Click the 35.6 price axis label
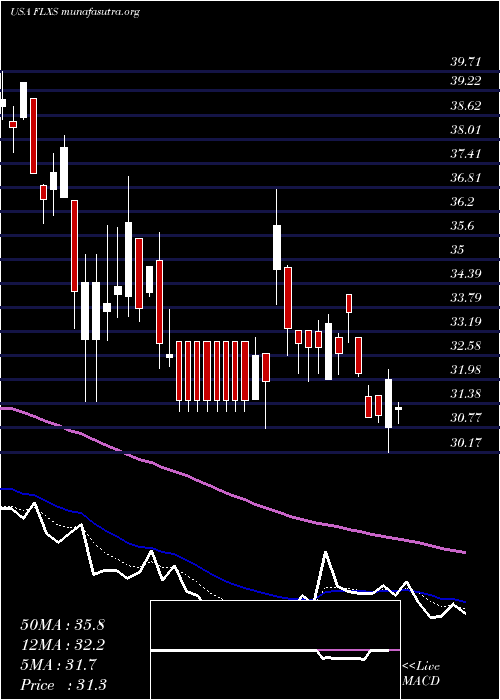 pos(462,226)
